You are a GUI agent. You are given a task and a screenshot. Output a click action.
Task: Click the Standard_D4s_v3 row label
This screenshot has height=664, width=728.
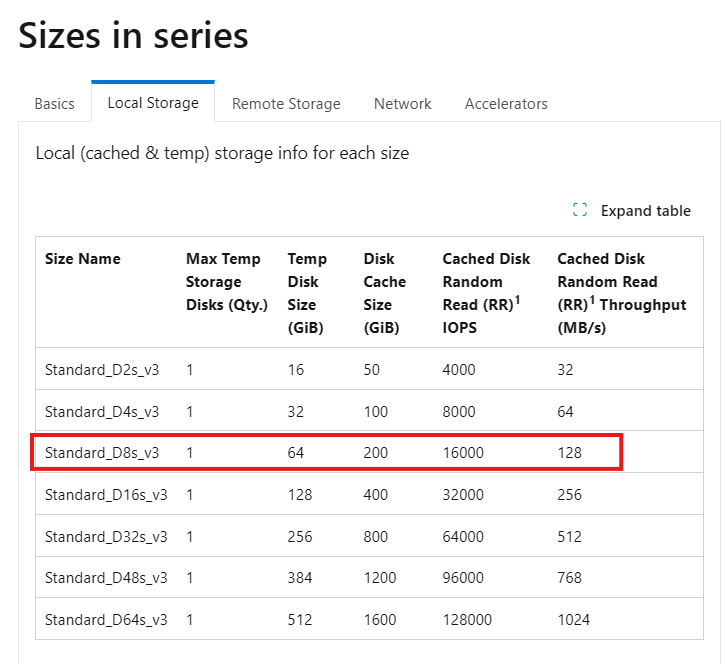pyautogui.click(x=102, y=411)
